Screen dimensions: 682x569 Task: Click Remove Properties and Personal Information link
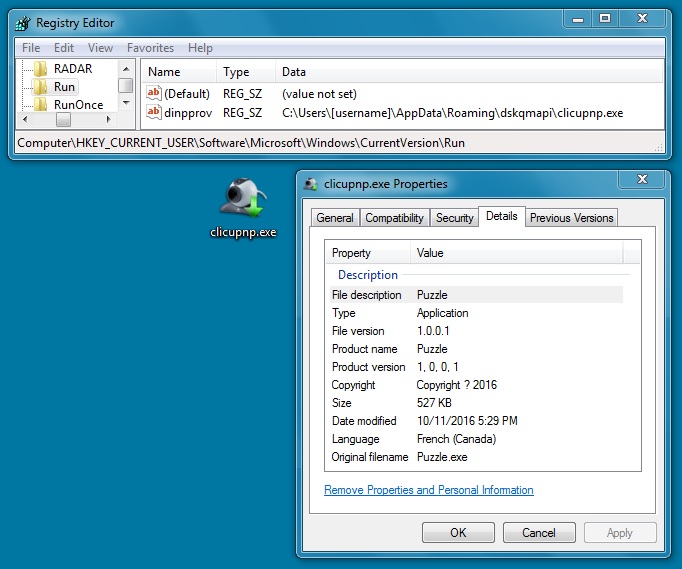click(429, 490)
